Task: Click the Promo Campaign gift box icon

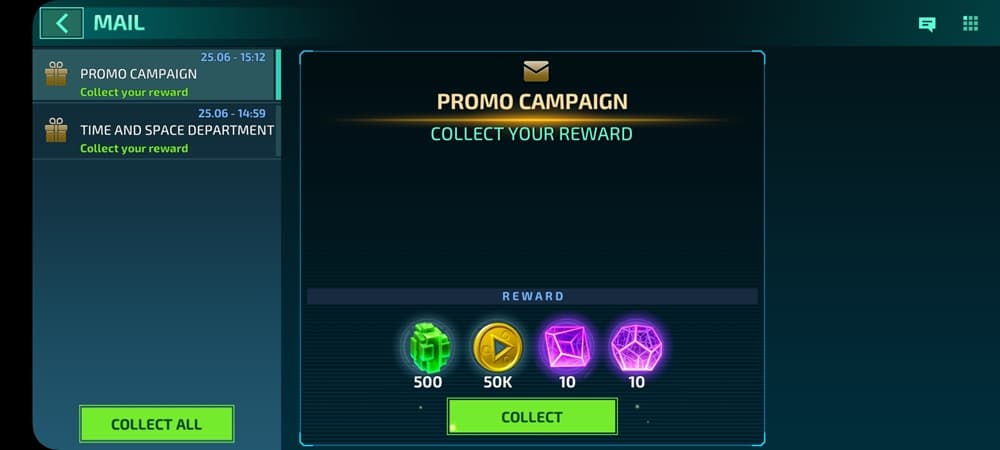Action: coord(56,73)
